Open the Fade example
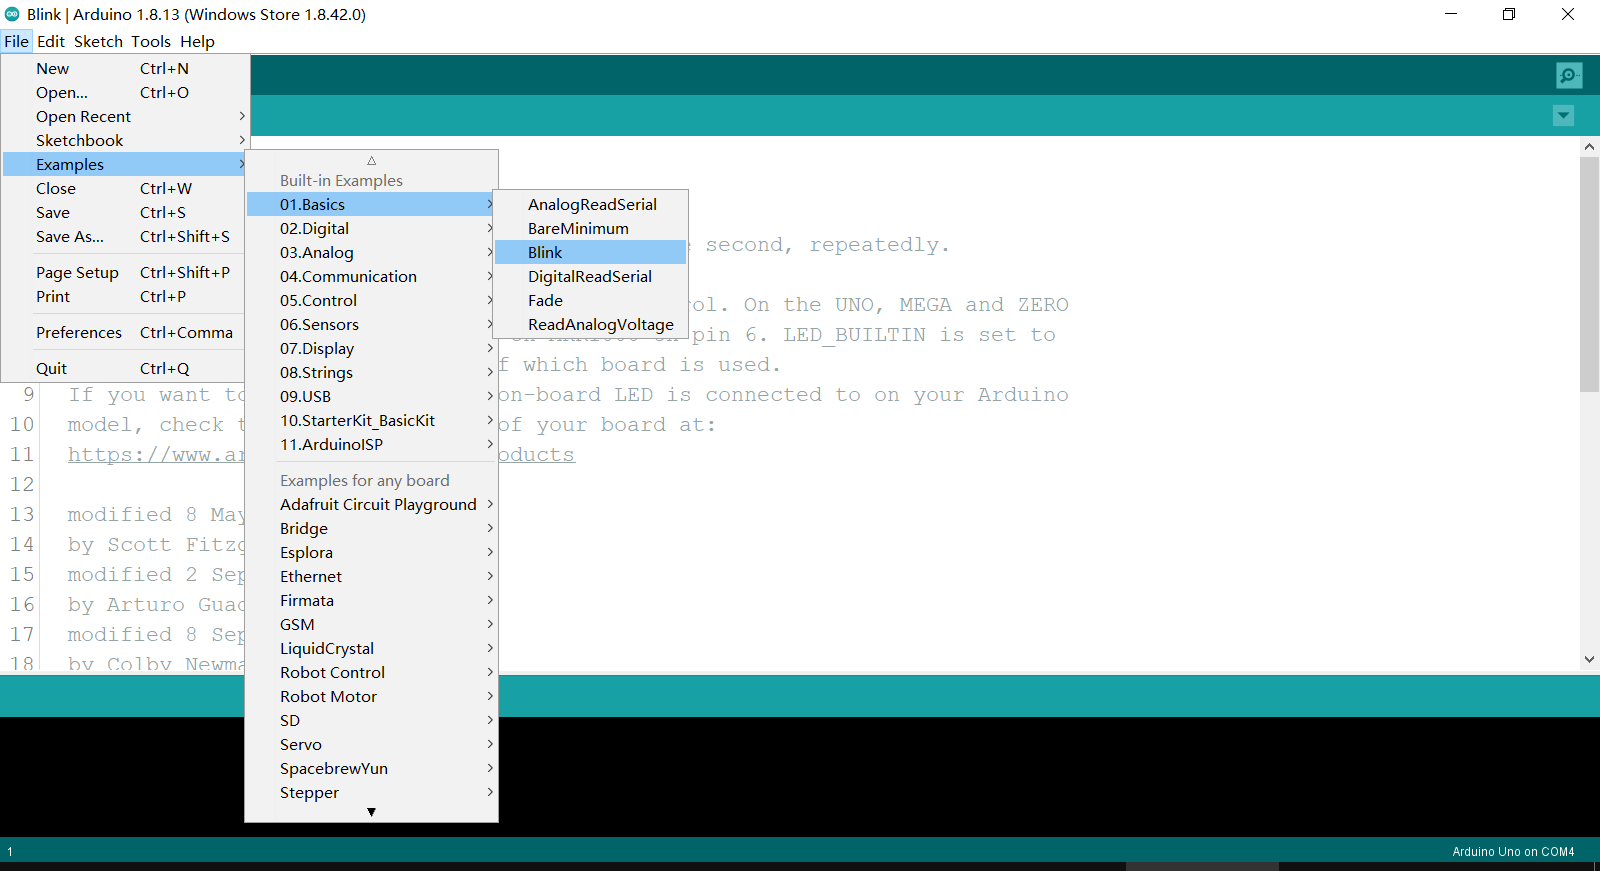1600x871 pixels. pos(591,300)
